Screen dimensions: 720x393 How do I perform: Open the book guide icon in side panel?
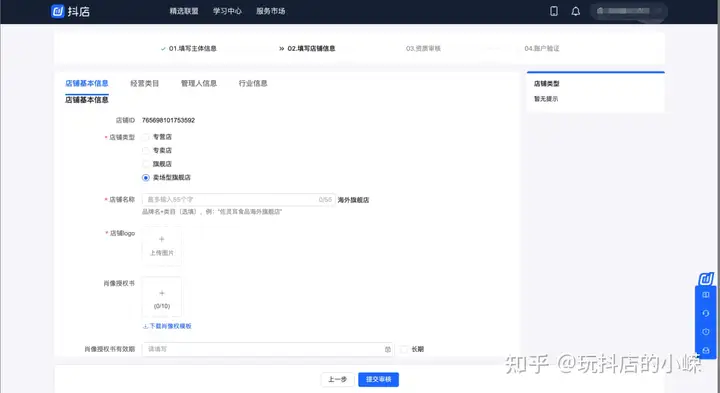[706, 295]
